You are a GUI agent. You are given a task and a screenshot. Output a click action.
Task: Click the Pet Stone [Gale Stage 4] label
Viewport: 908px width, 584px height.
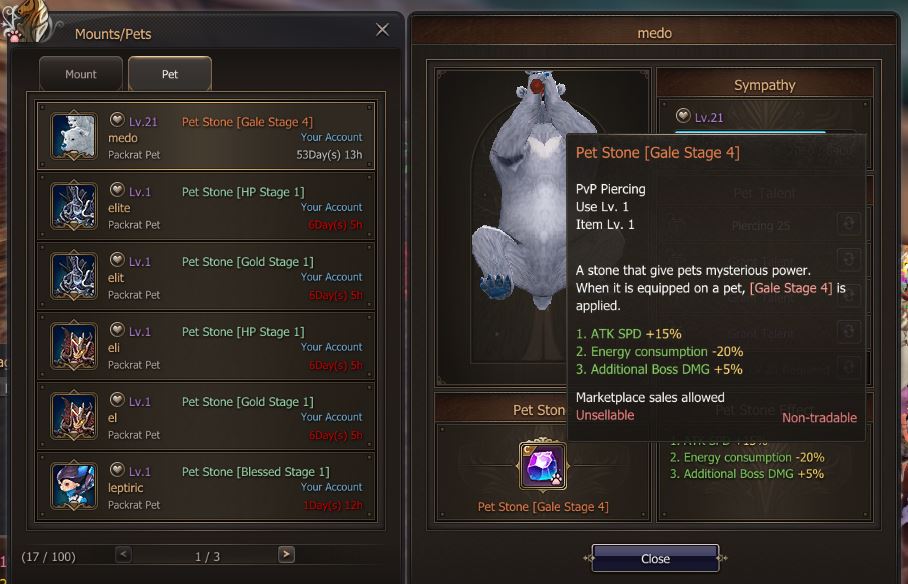click(x=543, y=507)
